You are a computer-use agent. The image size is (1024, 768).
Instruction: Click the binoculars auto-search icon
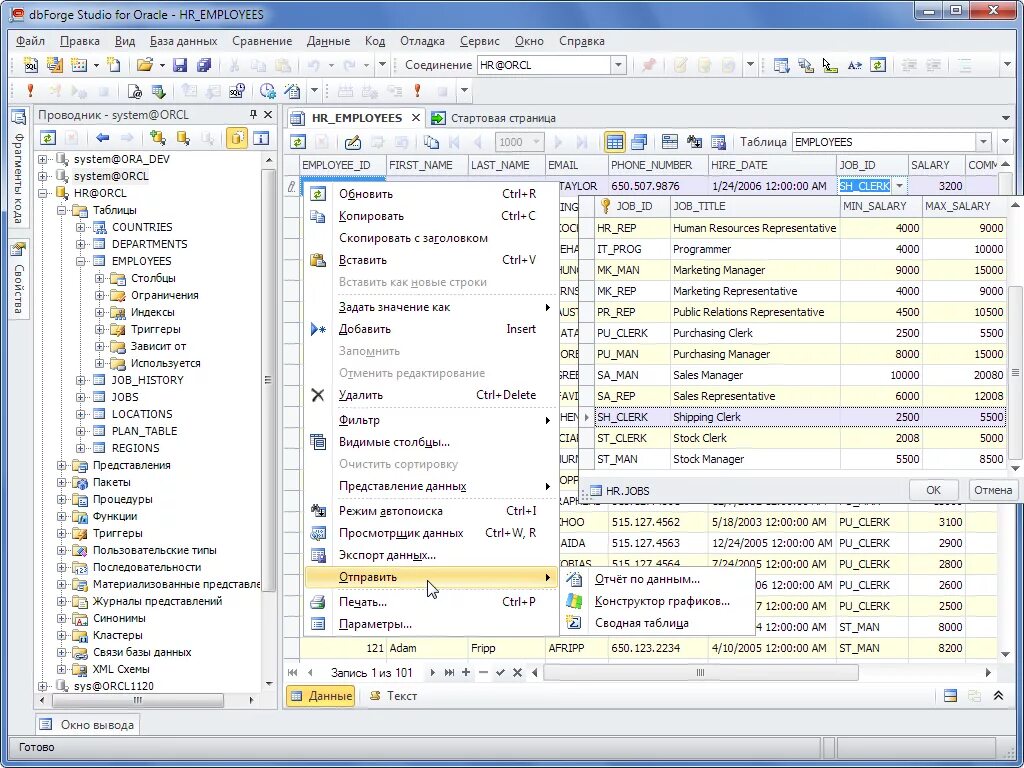[x=694, y=142]
